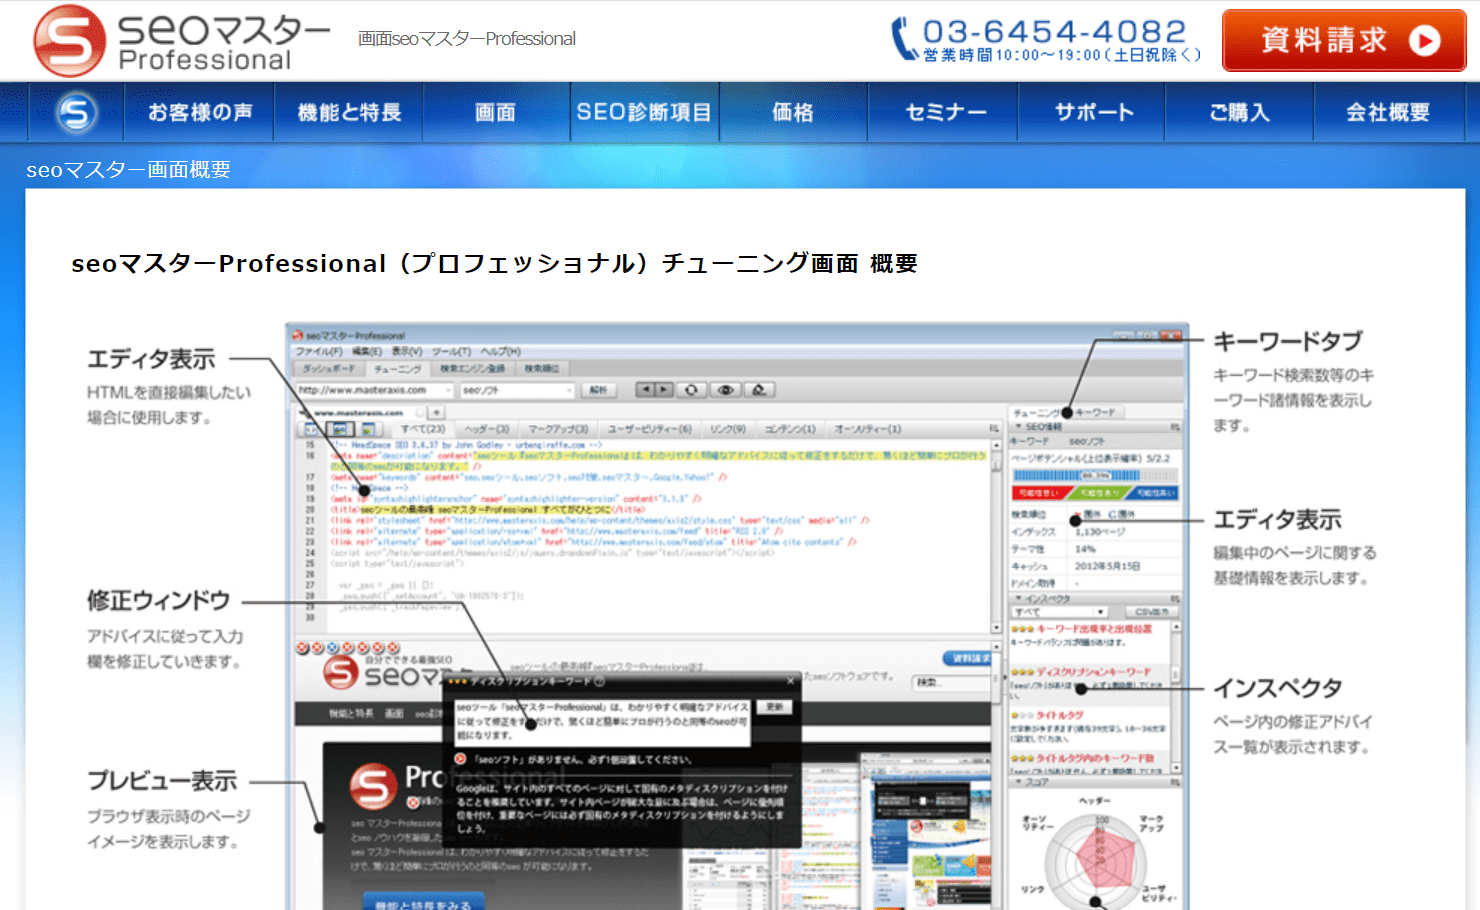Click the 'seoマスター画面概要' section title
The height and width of the screenshot is (910, 1480).
point(128,169)
